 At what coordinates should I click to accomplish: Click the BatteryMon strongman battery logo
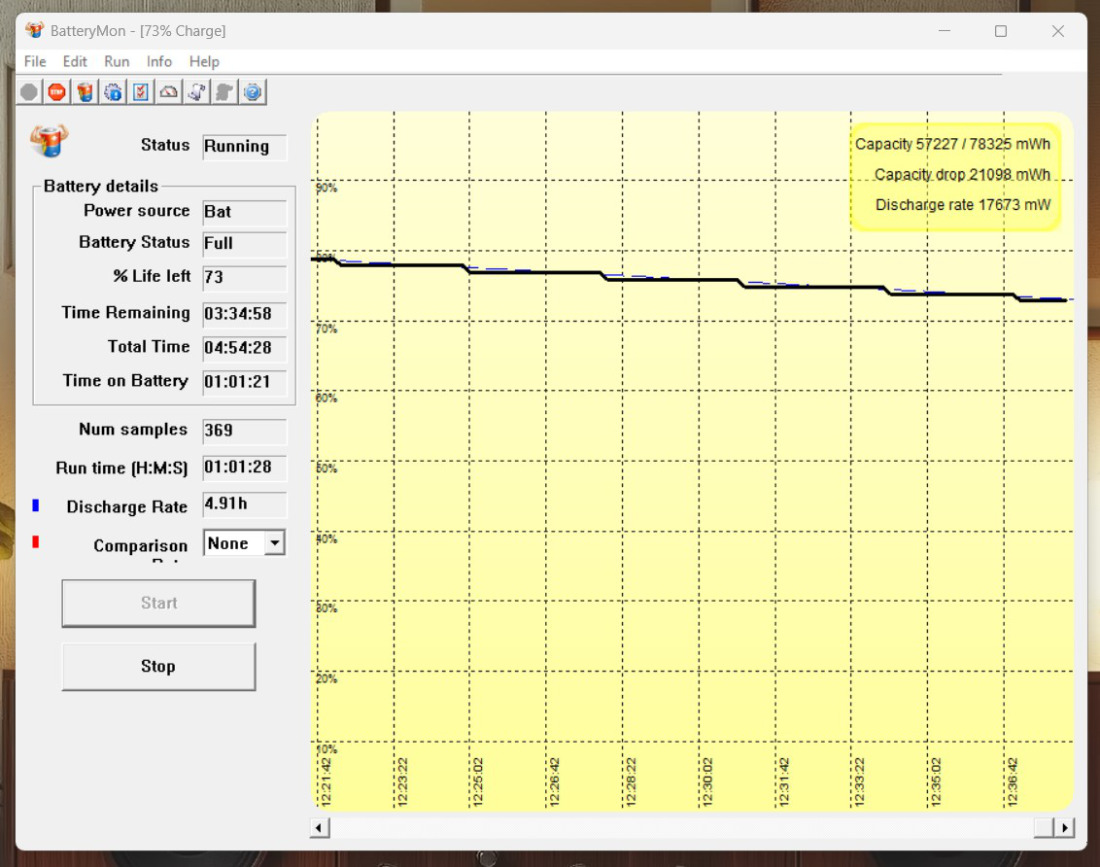[x=49, y=141]
